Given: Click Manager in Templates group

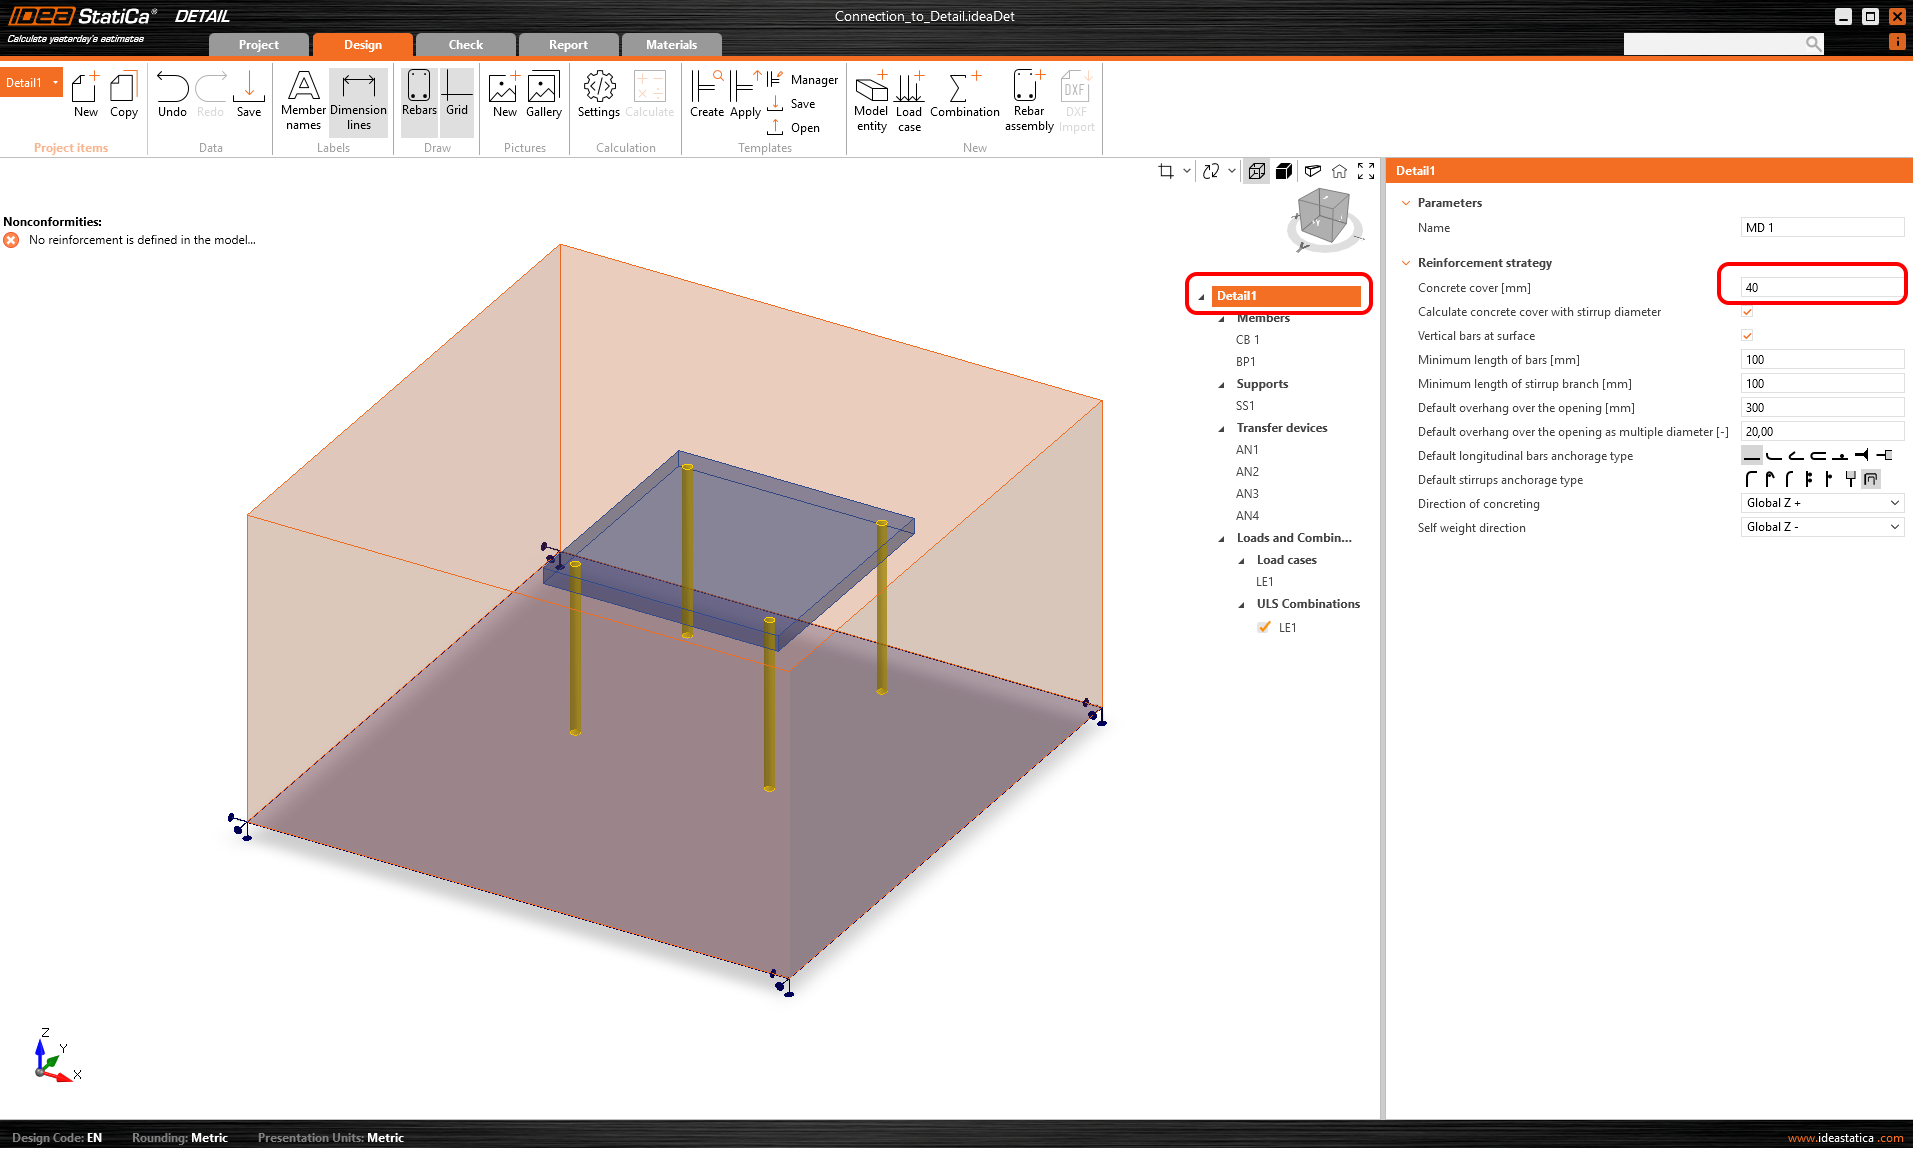Looking at the screenshot, I should click(813, 80).
